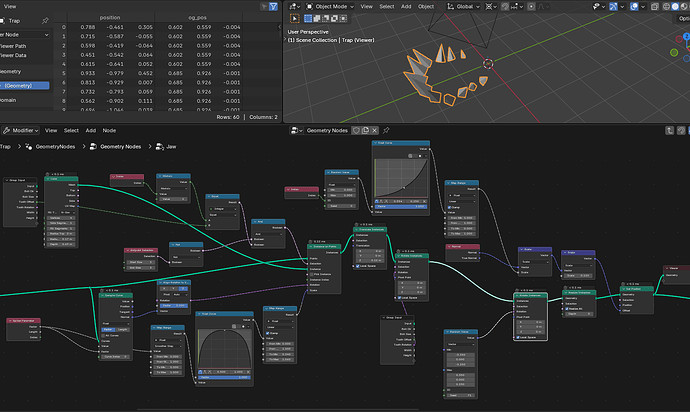Click Jaw breadcrumb

(x=171, y=147)
